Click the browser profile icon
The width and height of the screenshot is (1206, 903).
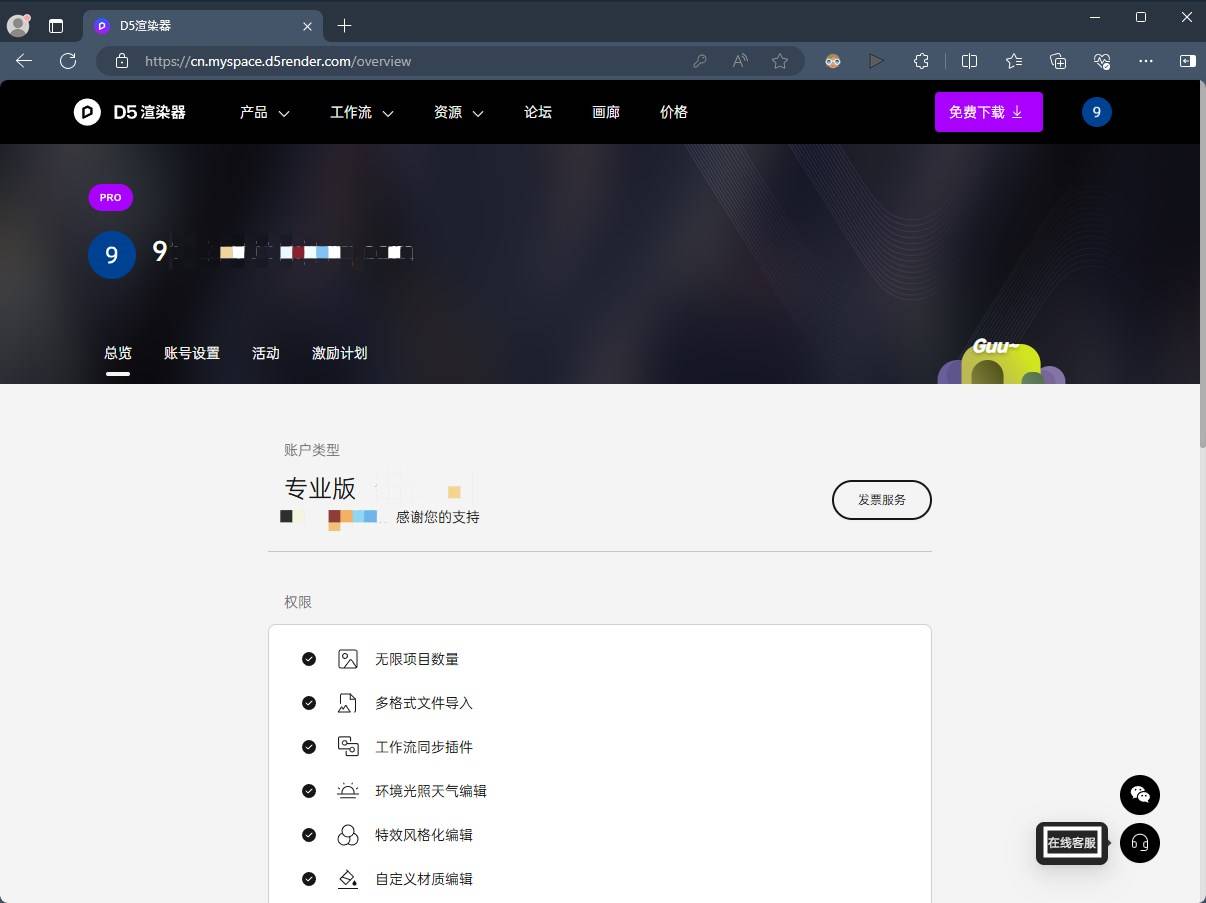click(x=18, y=26)
